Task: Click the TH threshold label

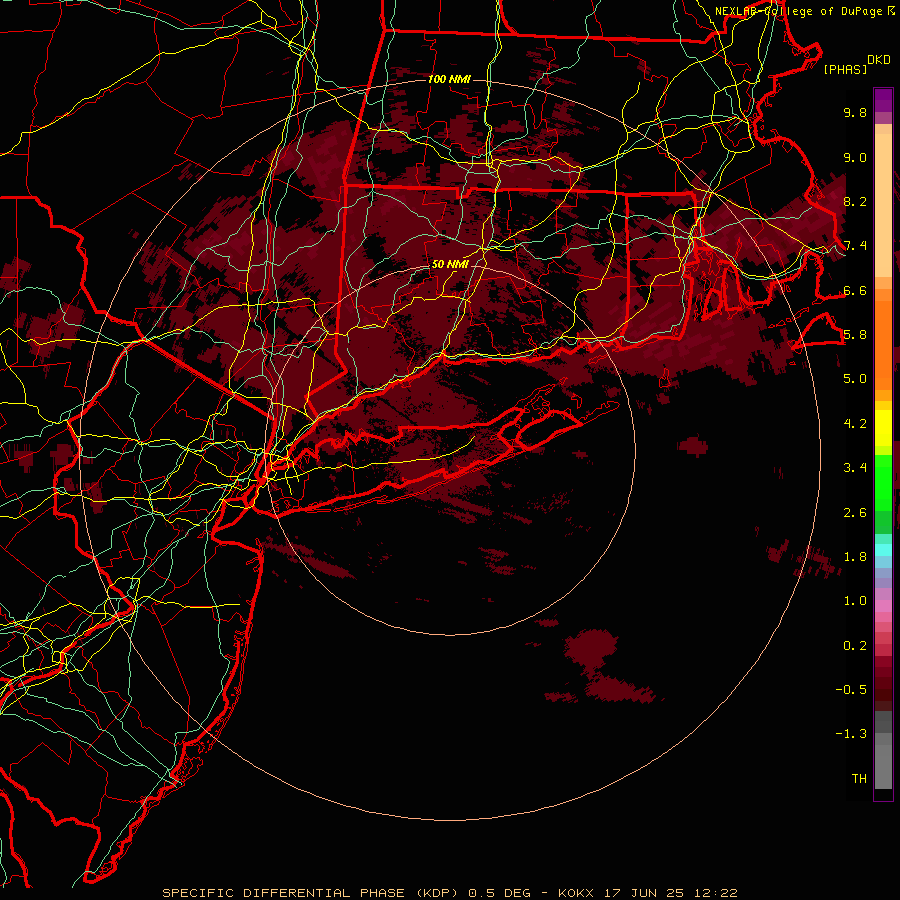Action: (859, 779)
